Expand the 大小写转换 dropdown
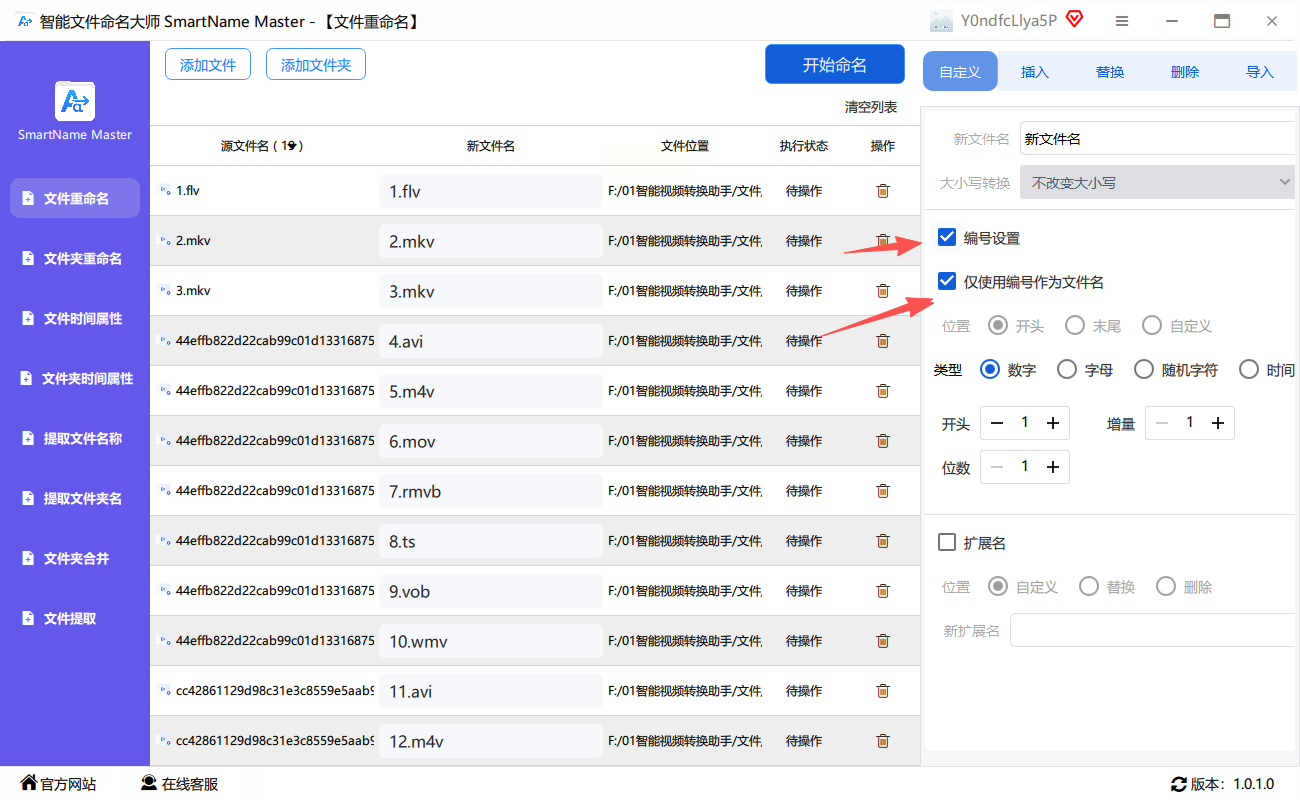The height and width of the screenshot is (800, 1300). (x=1157, y=183)
